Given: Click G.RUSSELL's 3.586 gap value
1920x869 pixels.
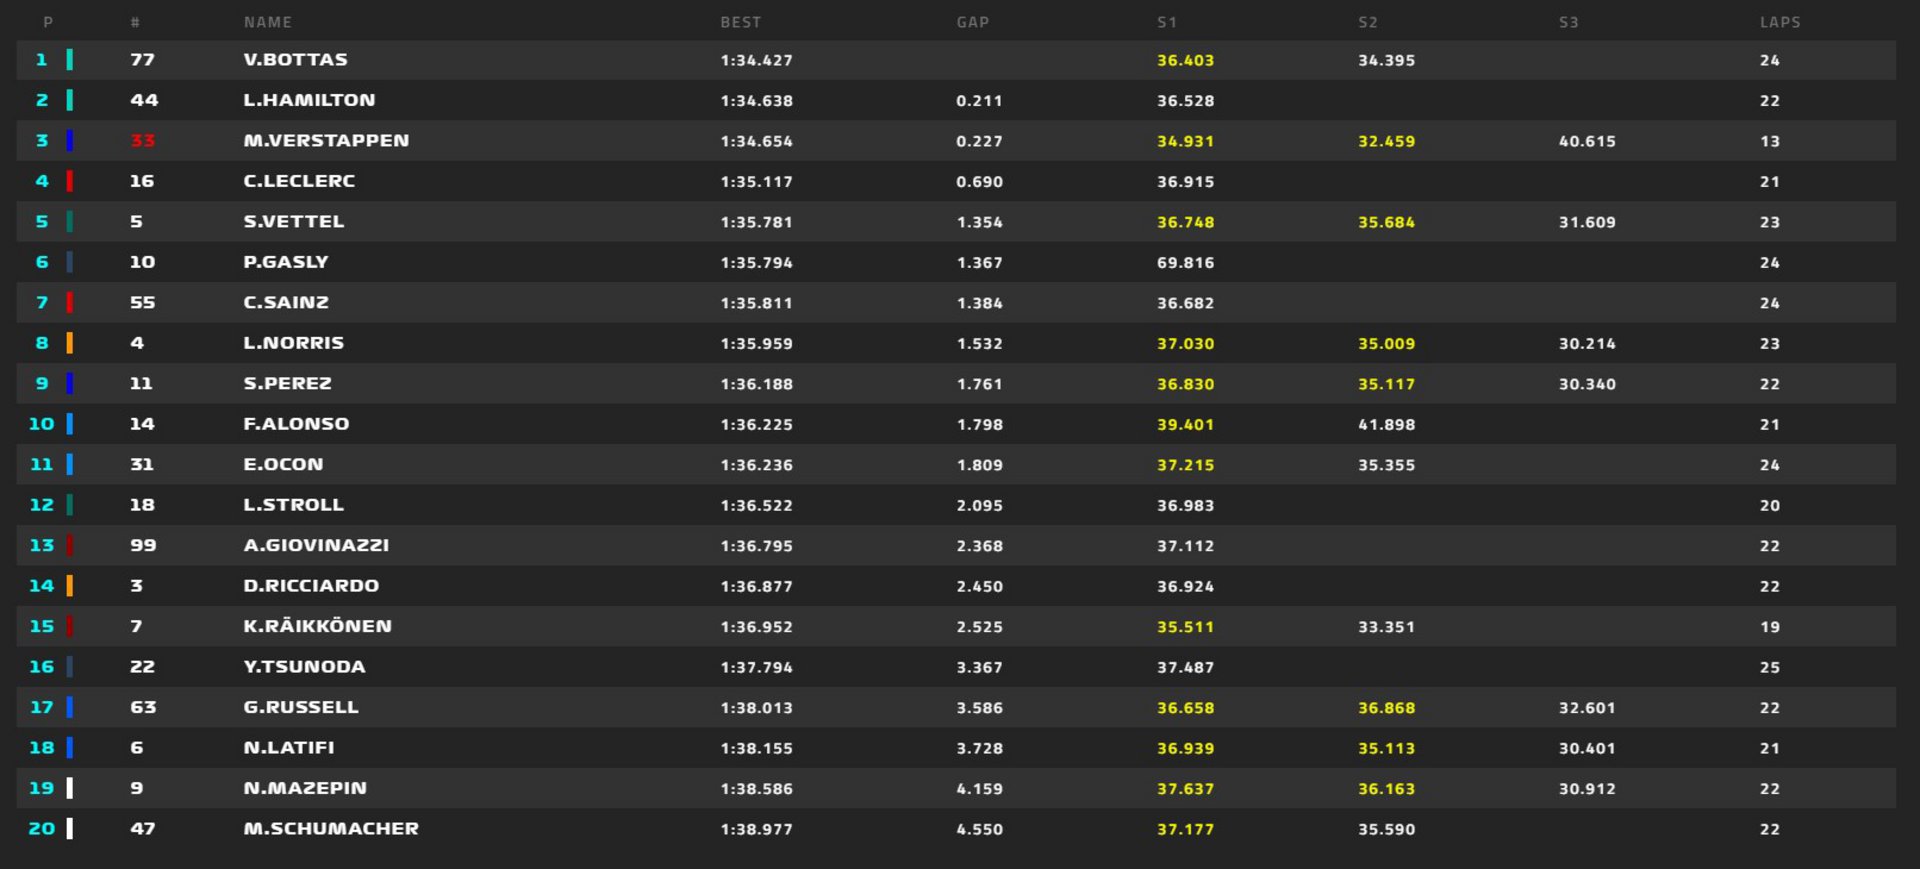Looking at the screenshot, I should [979, 708].
